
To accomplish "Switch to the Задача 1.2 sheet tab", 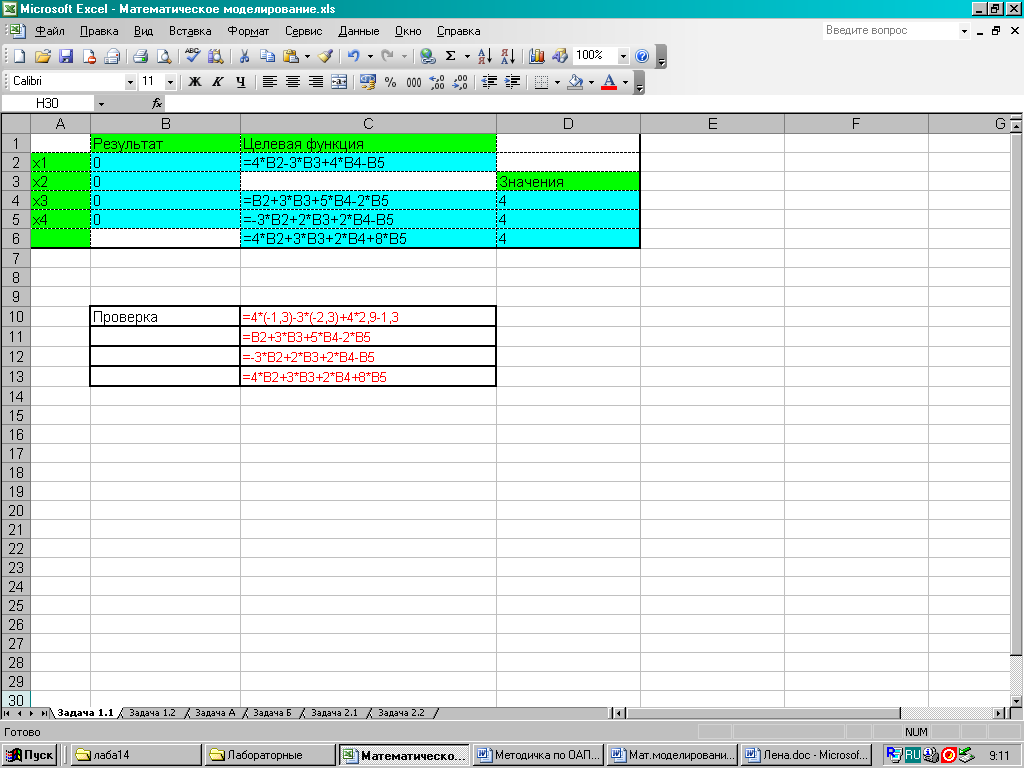I will [x=153, y=712].
